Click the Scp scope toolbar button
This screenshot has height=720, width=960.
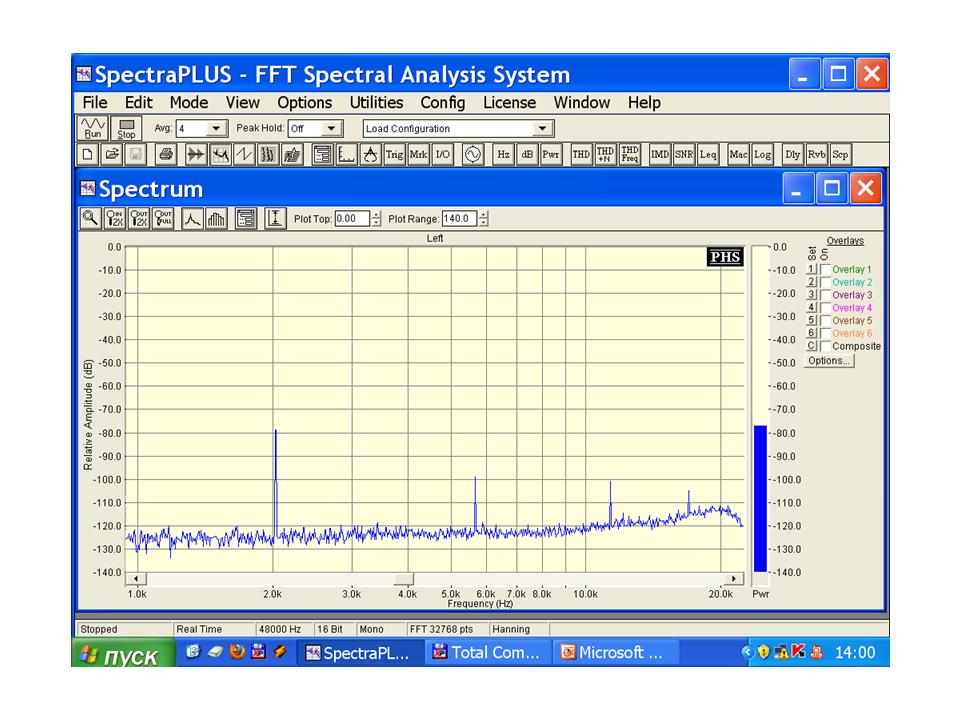841,154
